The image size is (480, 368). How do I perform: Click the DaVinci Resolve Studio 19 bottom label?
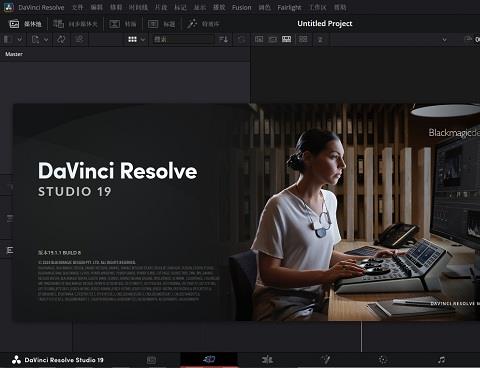click(x=64, y=360)
